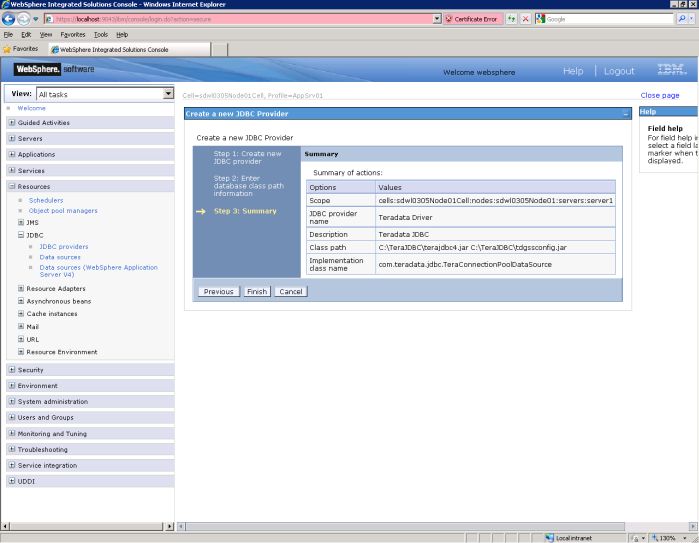Expand the Users and Groups section
This screenshot has height=543, width=699.
pyautogui.click(x=12, y=417)
